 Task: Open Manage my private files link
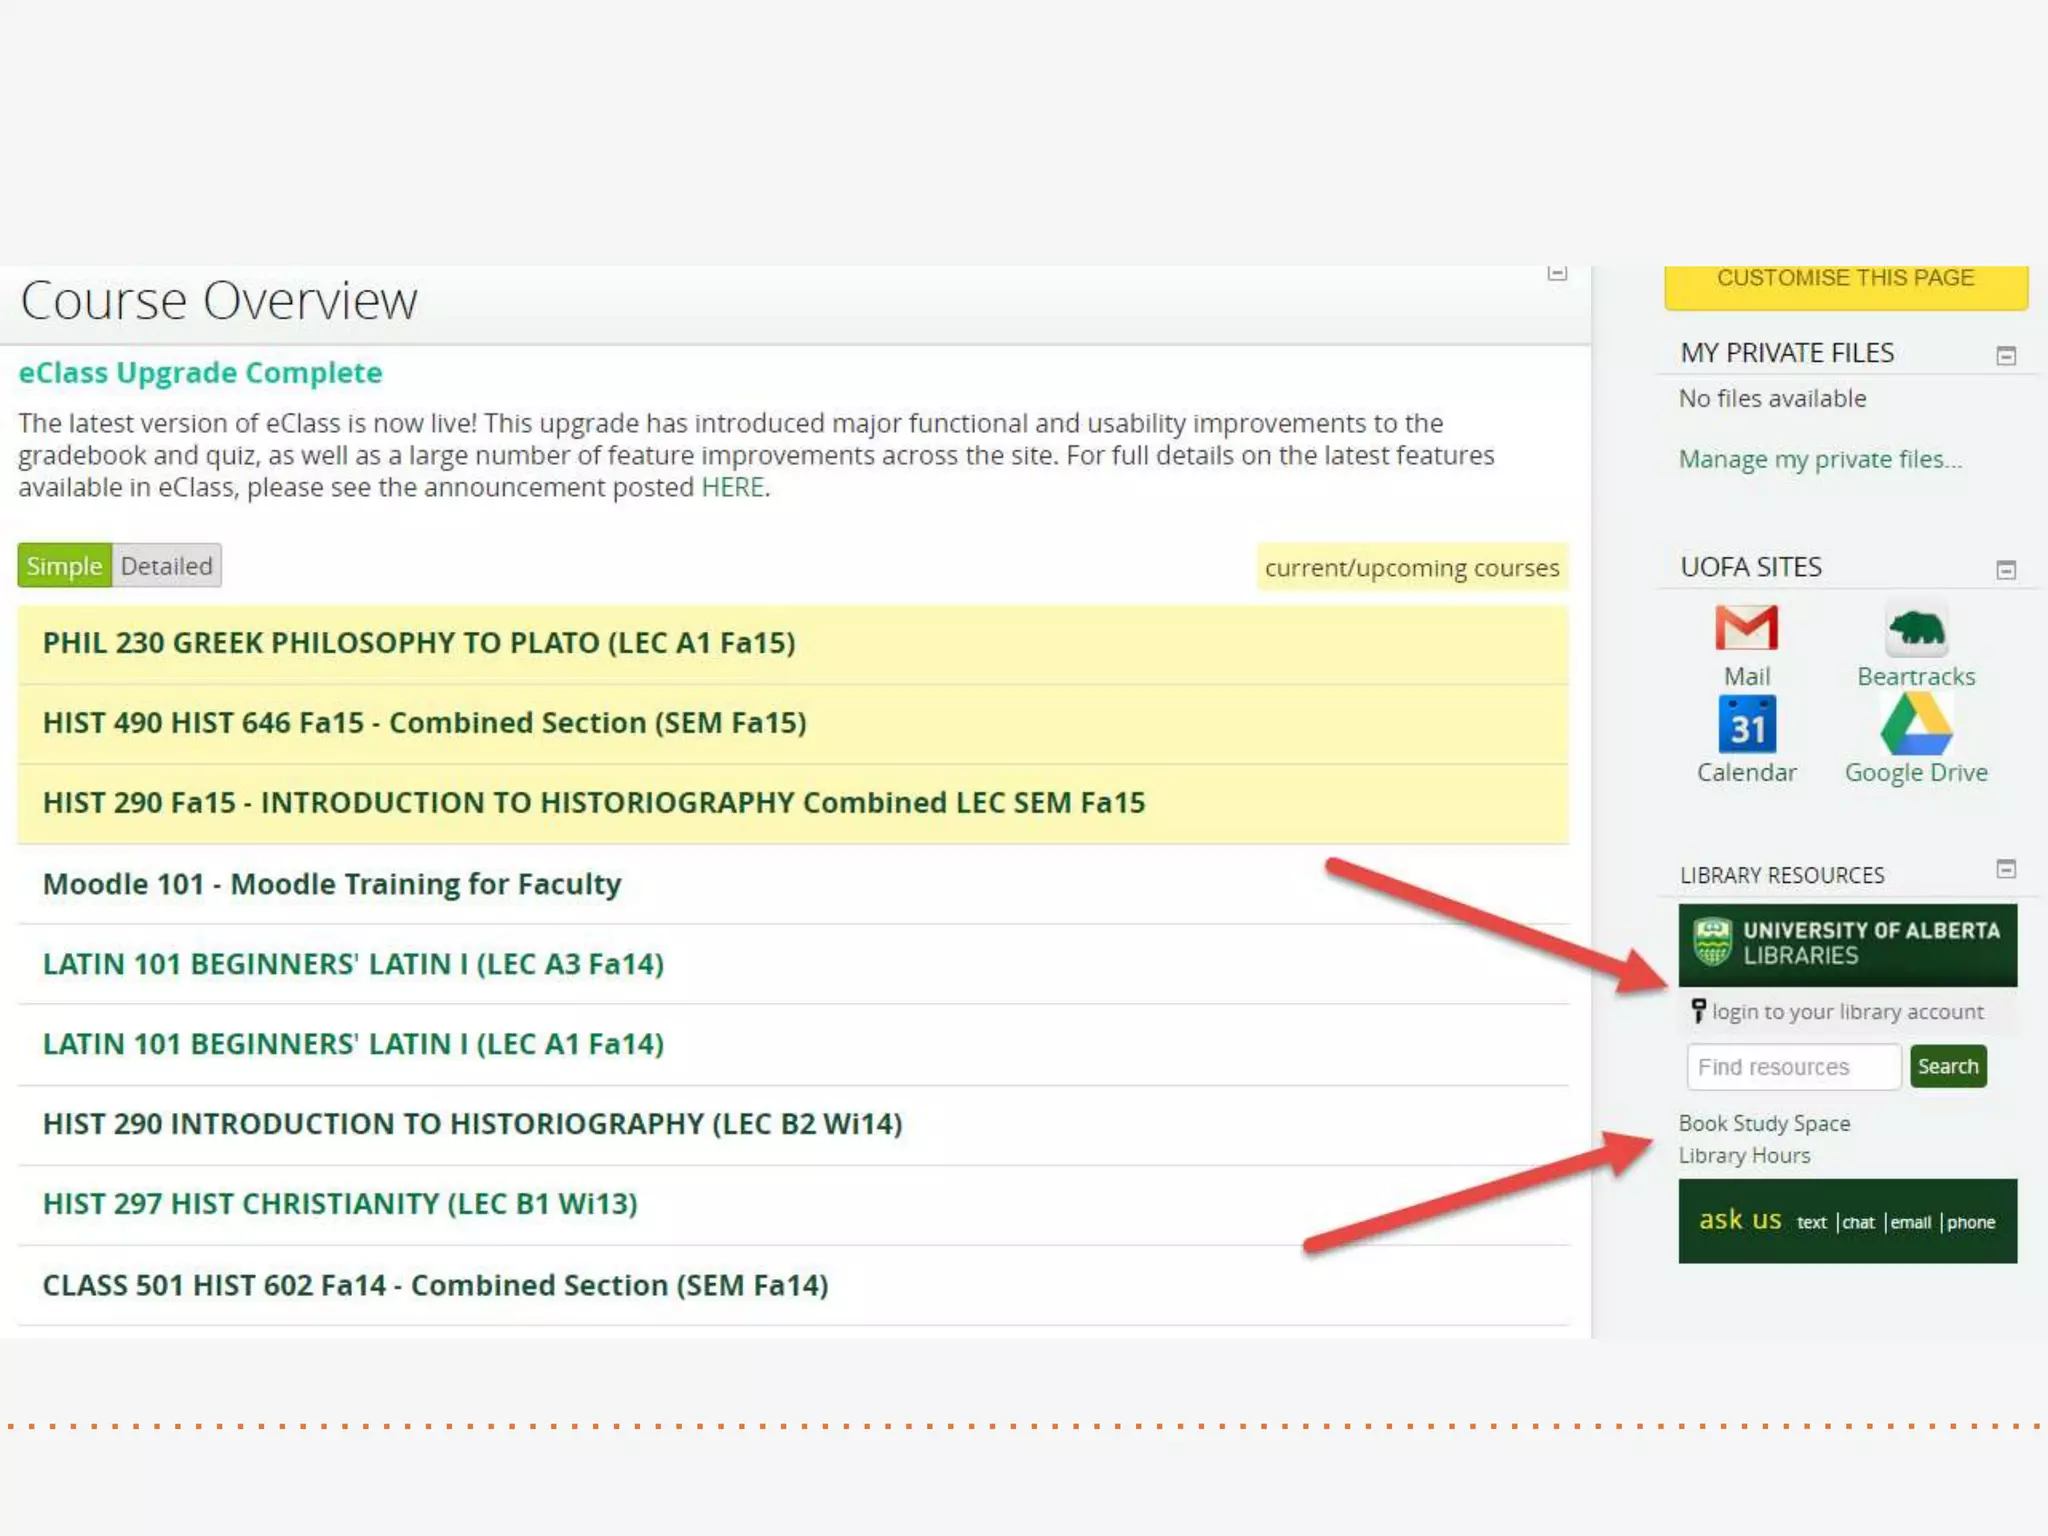(x=1820, y=459)
